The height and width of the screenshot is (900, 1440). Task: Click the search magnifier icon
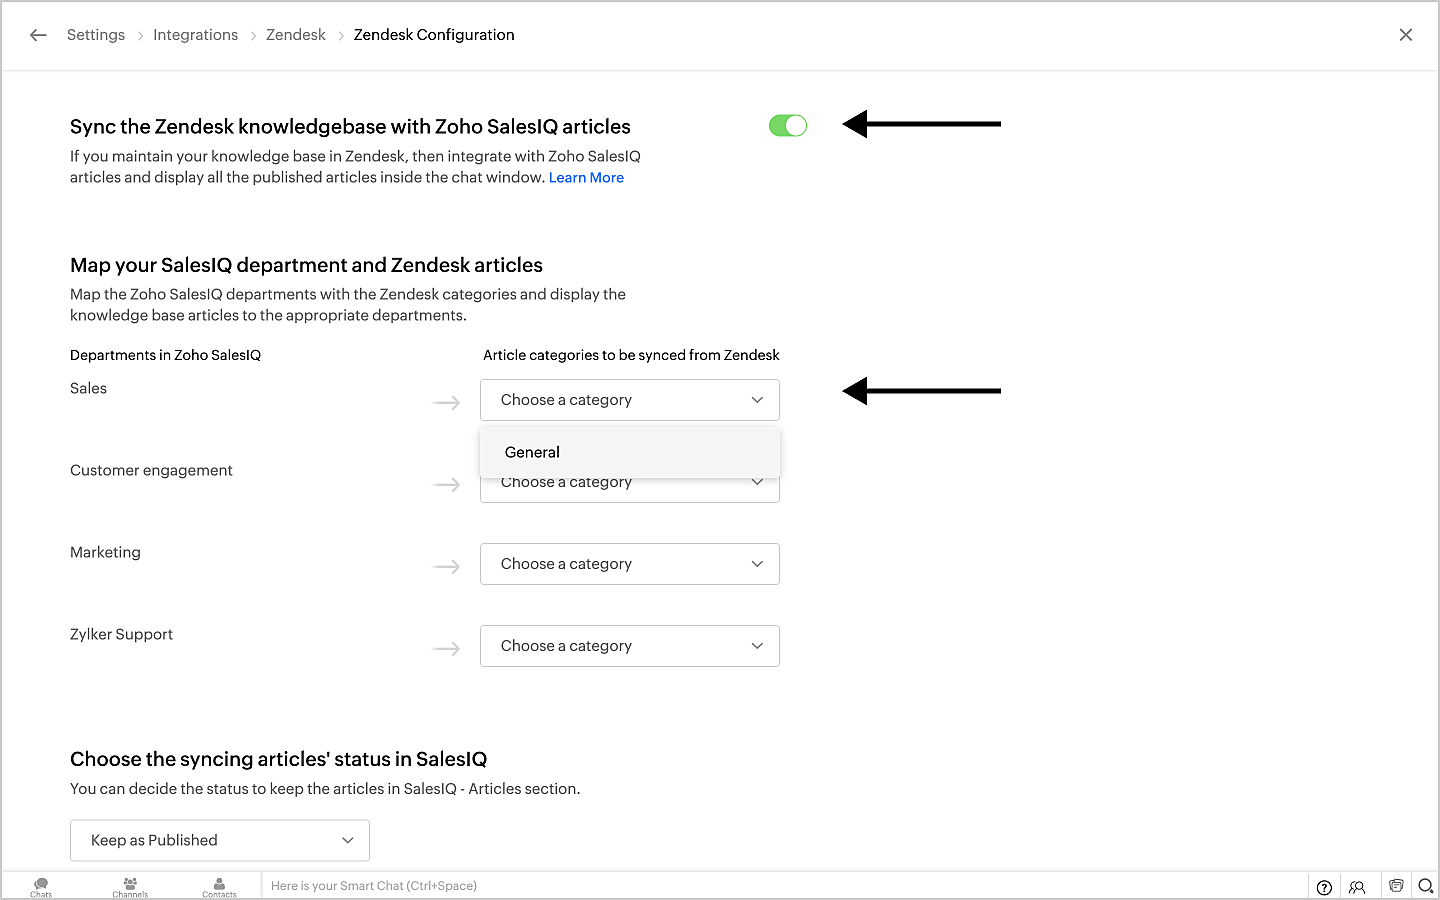(x=1426, y=886)
